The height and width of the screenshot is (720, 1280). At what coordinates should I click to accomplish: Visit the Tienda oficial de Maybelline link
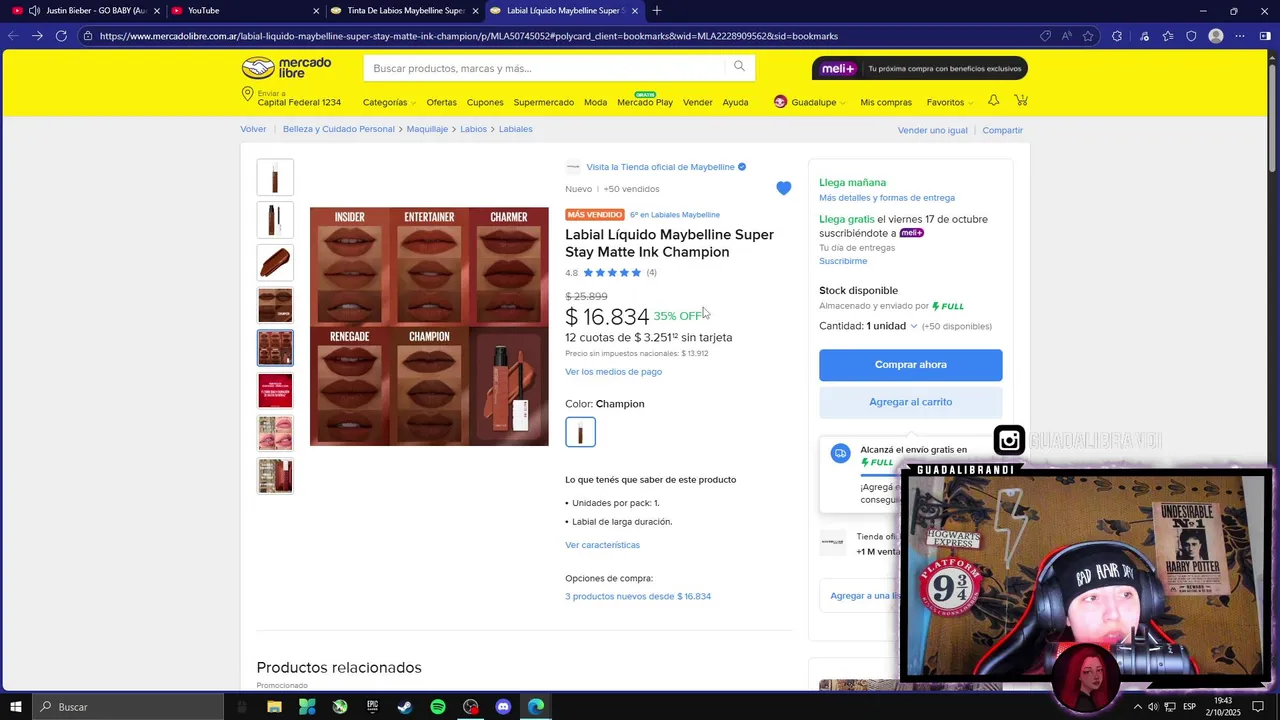click(x=660, y=167)
